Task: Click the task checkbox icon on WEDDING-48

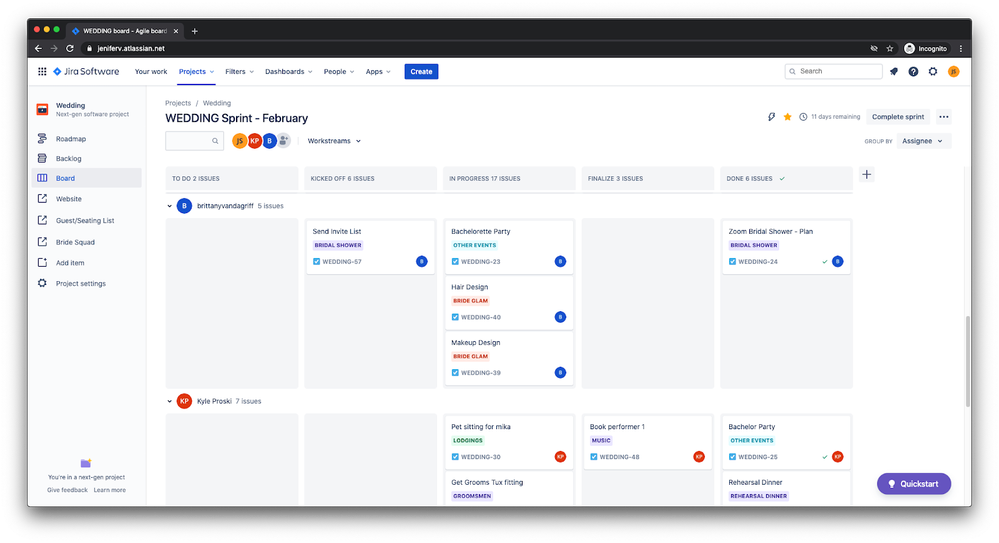Action: [x=594, y=456]
